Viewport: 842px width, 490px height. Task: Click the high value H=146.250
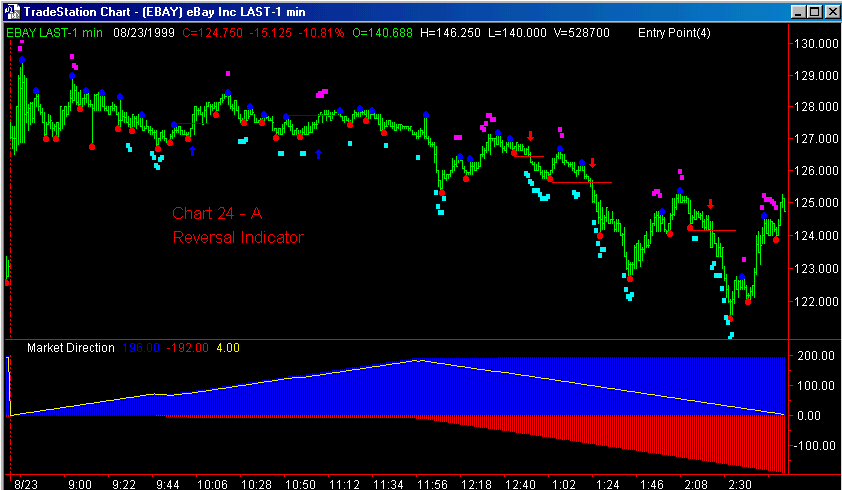(x=450, y=33)
